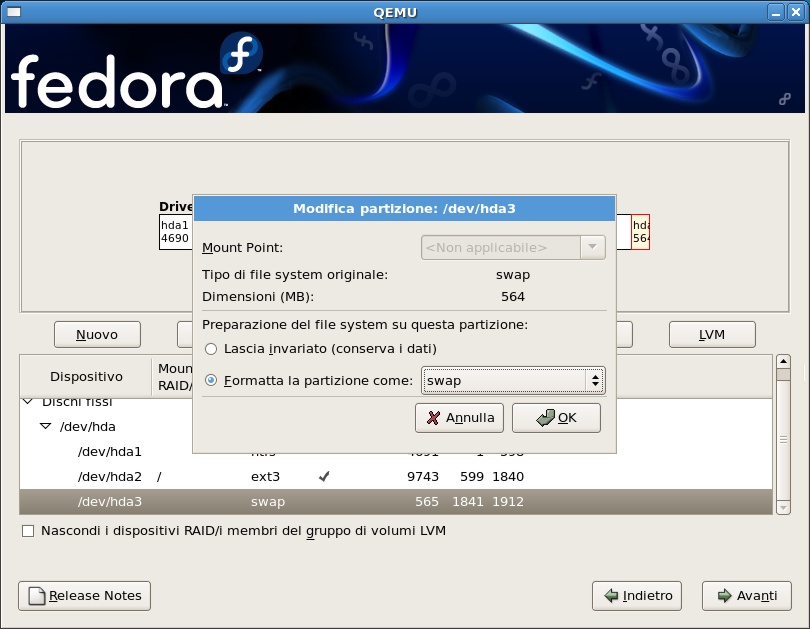Viewport: 810px width, 629px height.
Task: Click the right arrow icon on Avanti
Action: pos(725,596)
